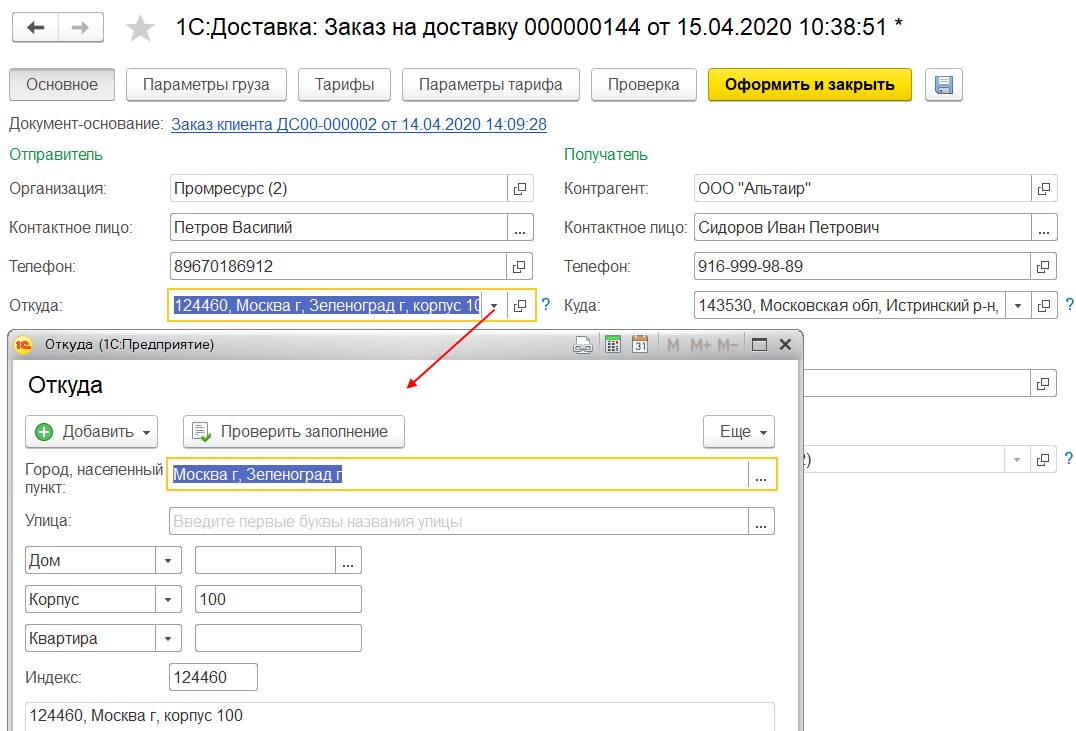
Task: Click the recipient phone field 916-999-98-89
Action: [x=863, y=266]
